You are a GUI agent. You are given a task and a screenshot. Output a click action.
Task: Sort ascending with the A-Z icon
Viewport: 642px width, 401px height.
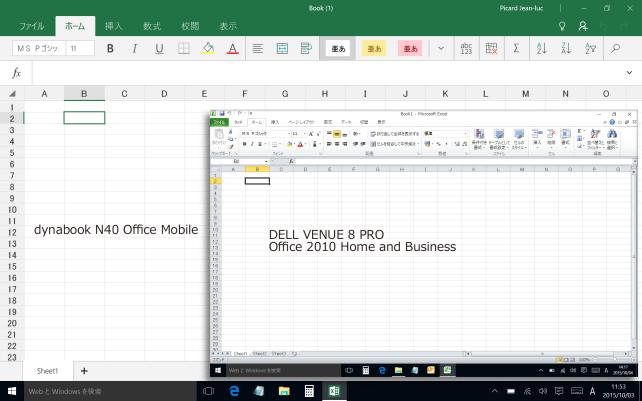(541, 48)
